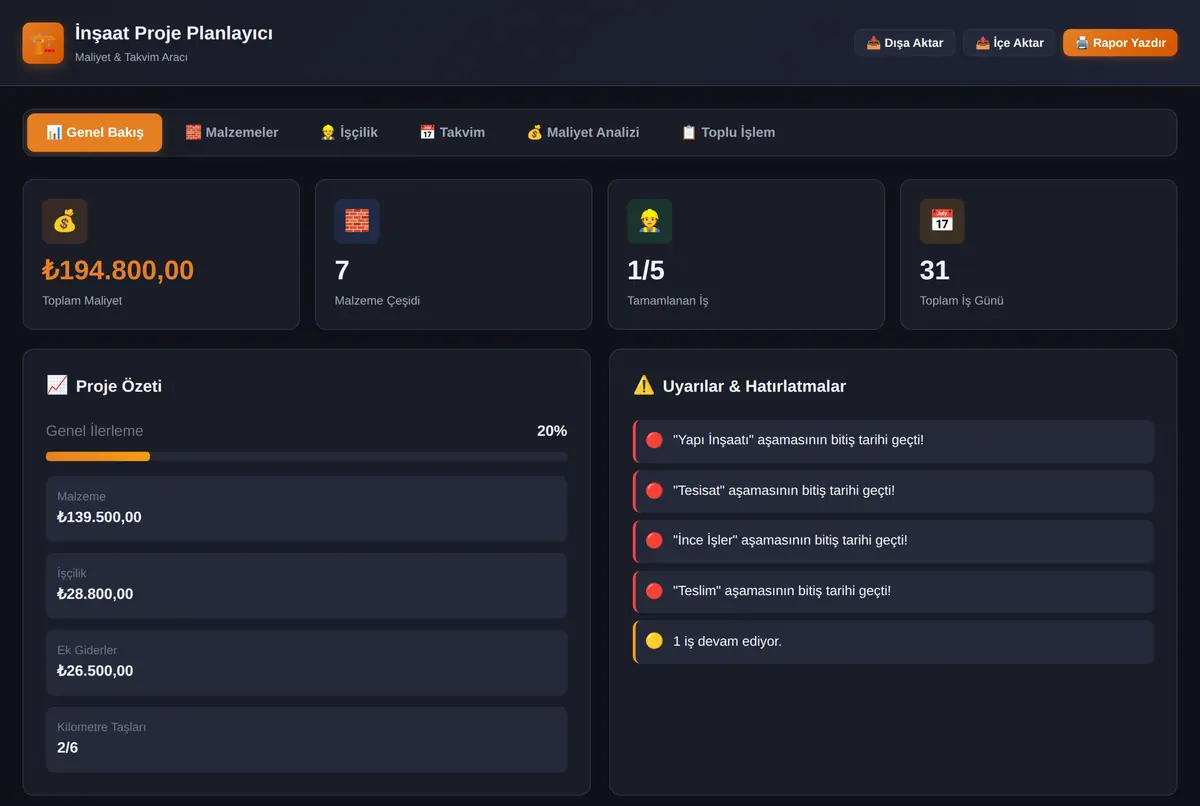The image size is (1200, 806).
Task: Click the orange construction app logo icon
Action: (43, 43)
